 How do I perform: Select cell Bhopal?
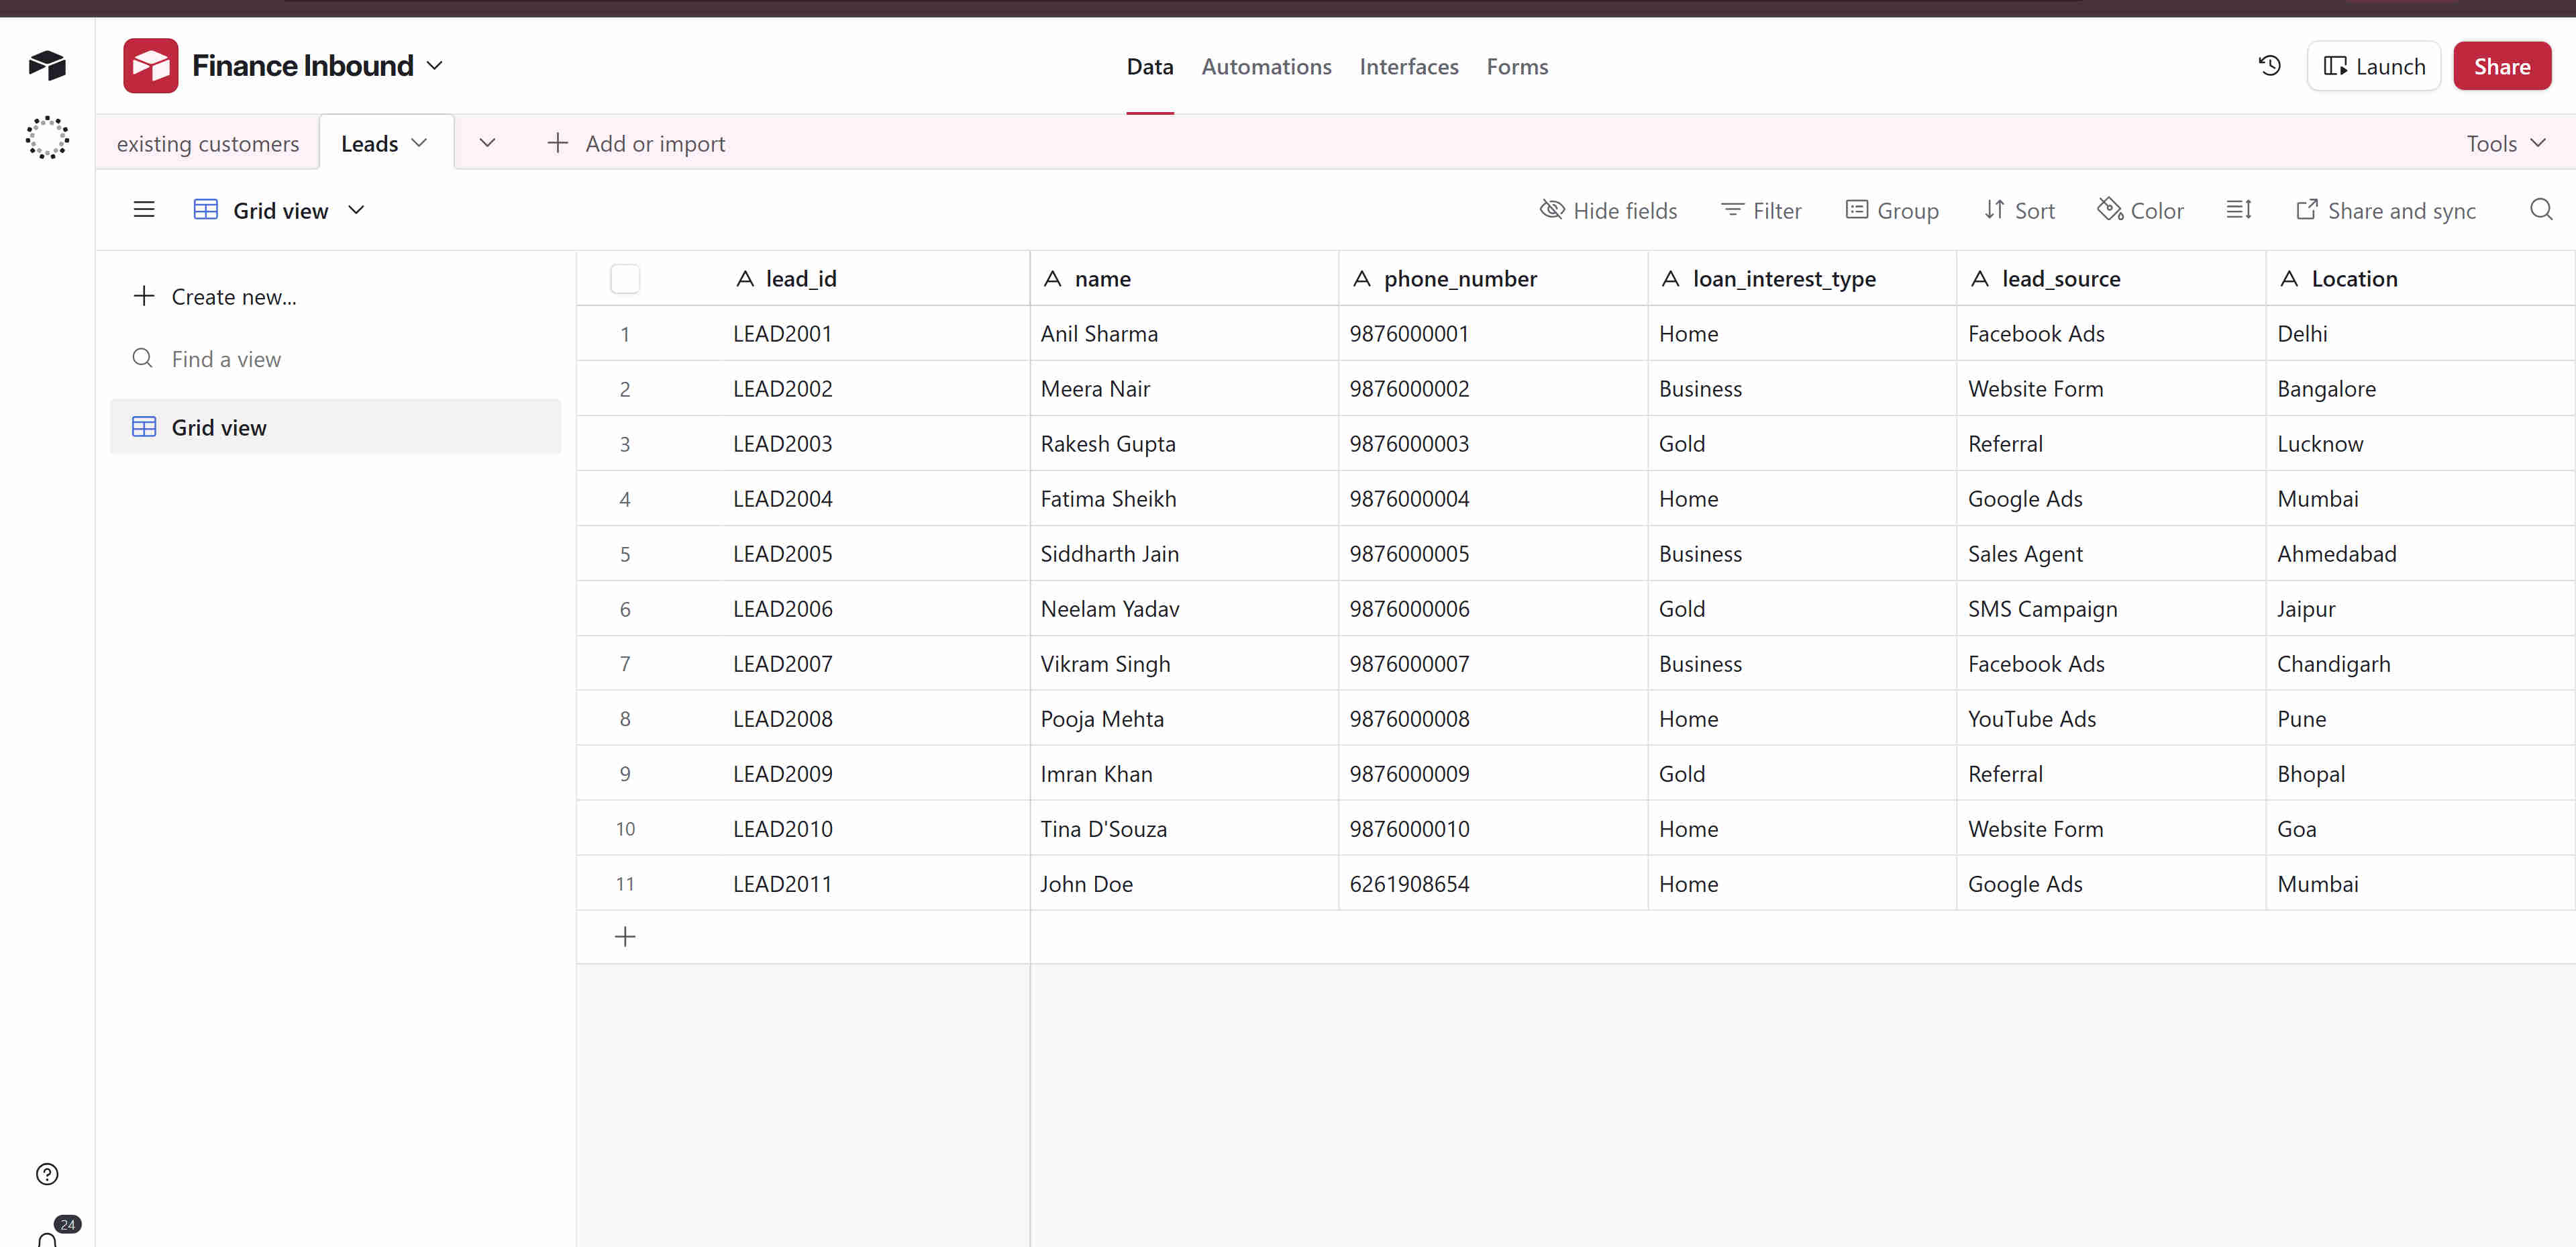(x=2420, y=773)
